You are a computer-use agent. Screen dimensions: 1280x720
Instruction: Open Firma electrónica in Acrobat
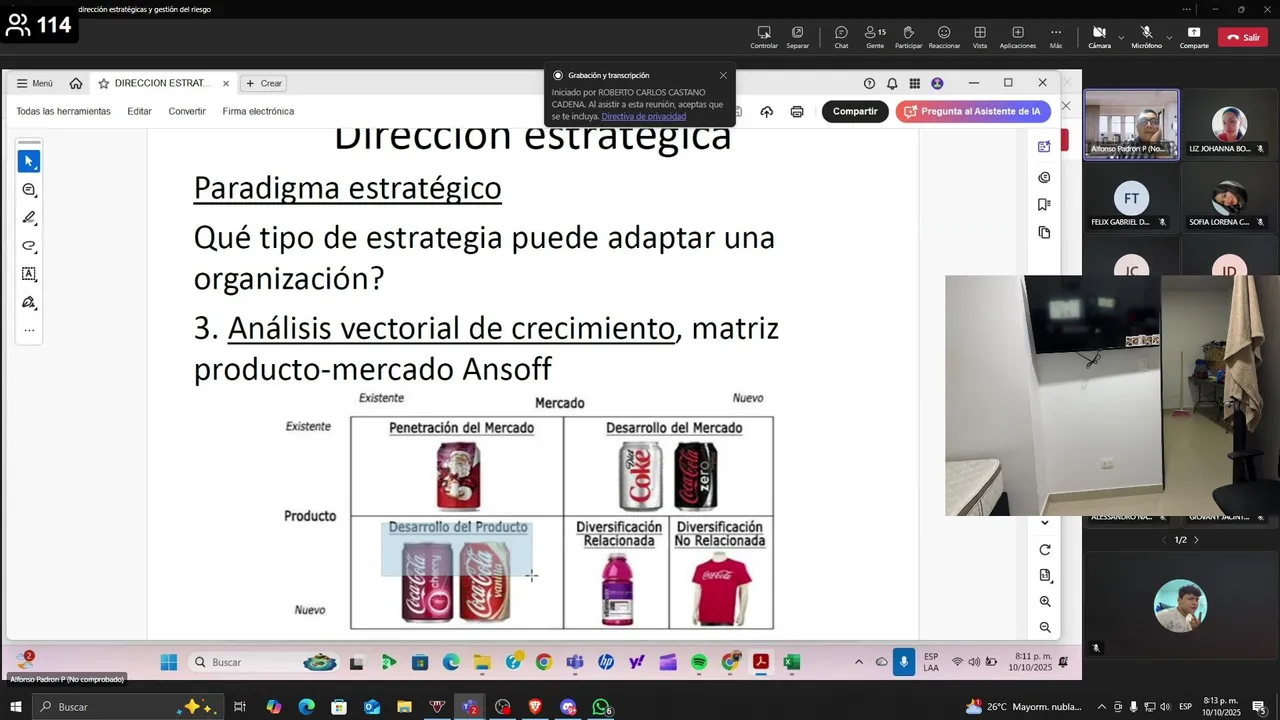pos(258,111)
